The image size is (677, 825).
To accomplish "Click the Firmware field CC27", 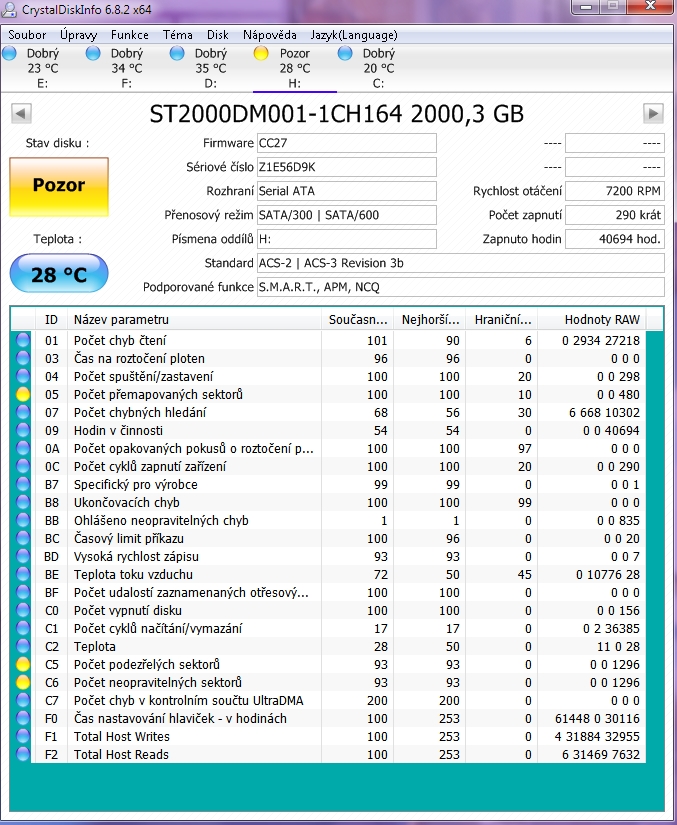I will click(x=346, y=143).
